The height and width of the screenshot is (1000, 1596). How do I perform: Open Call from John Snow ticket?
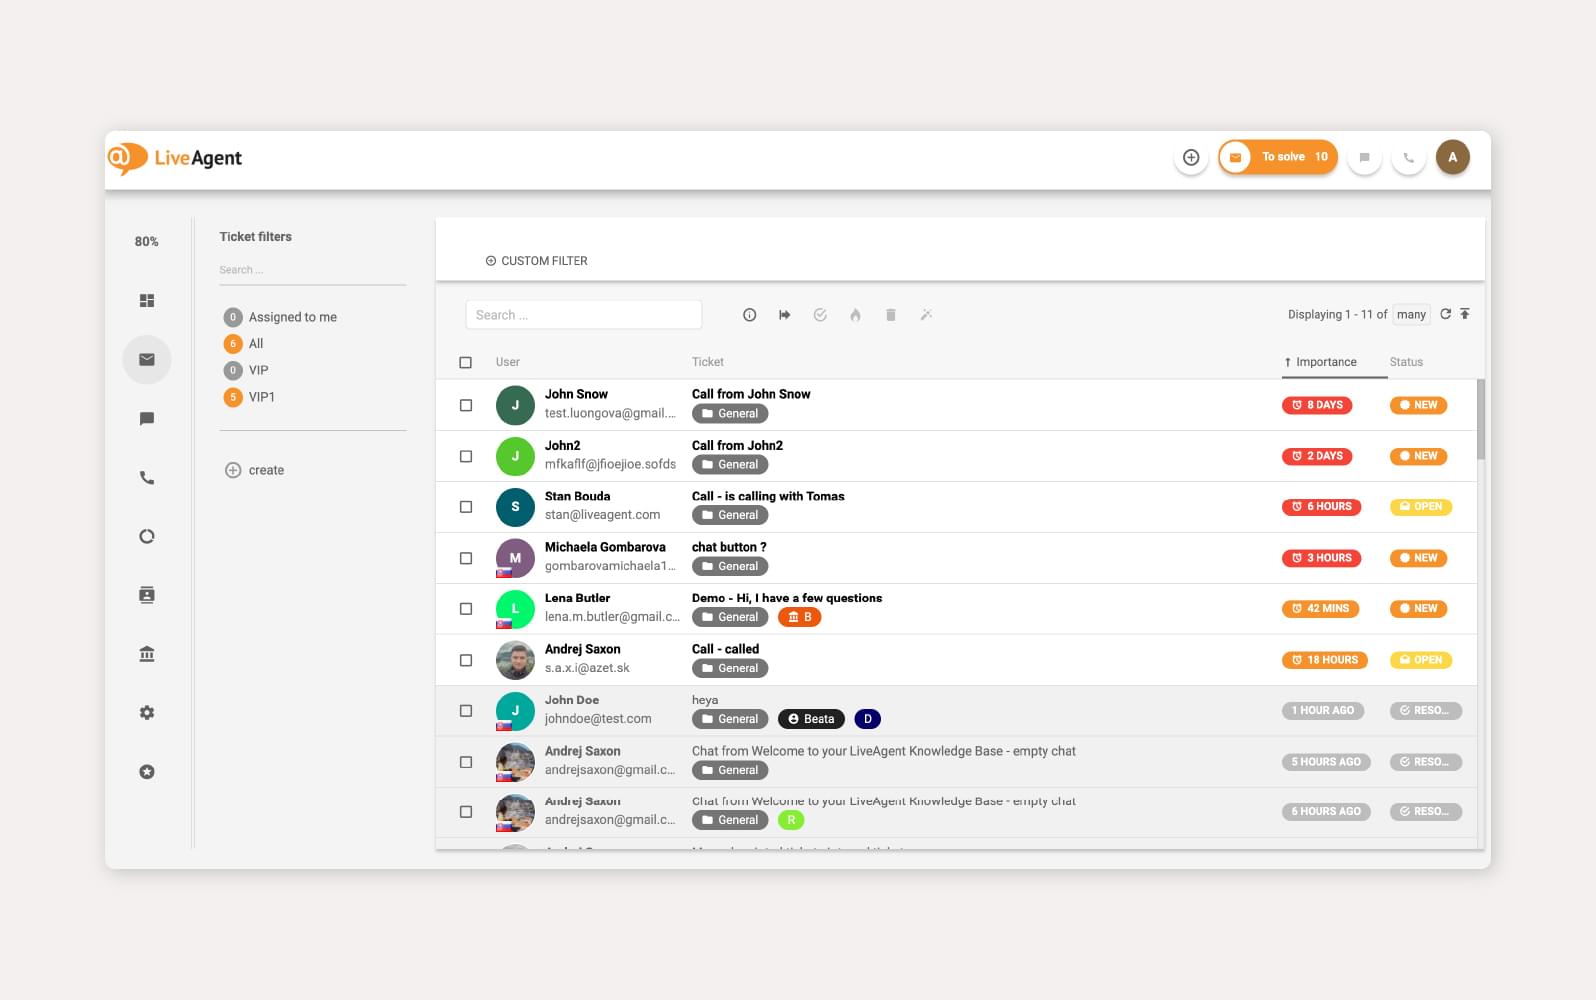coord(751,394)
